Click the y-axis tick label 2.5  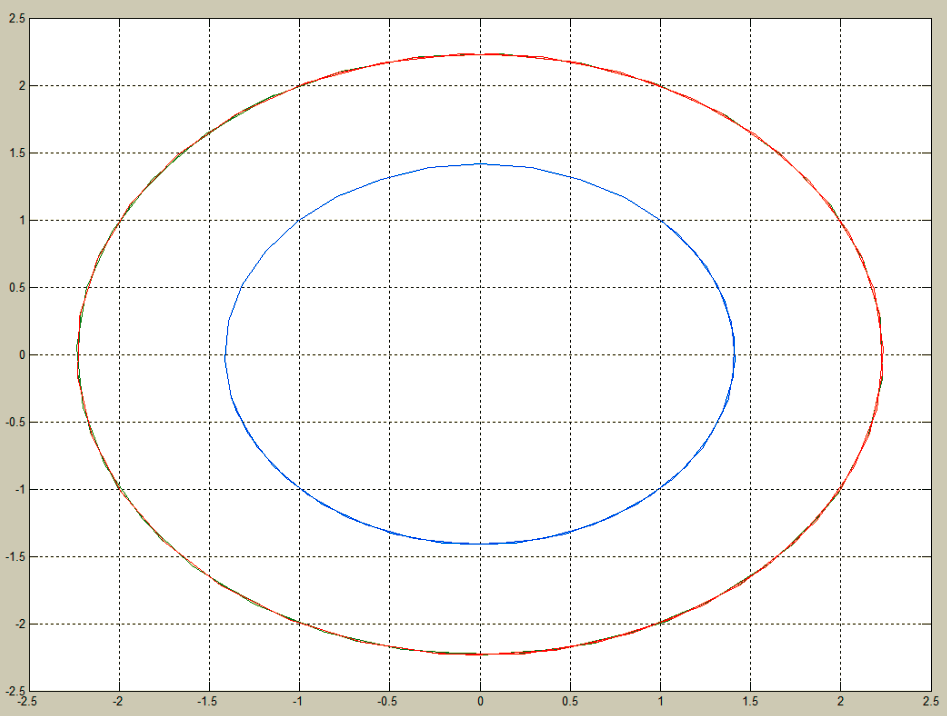[18, 19]
